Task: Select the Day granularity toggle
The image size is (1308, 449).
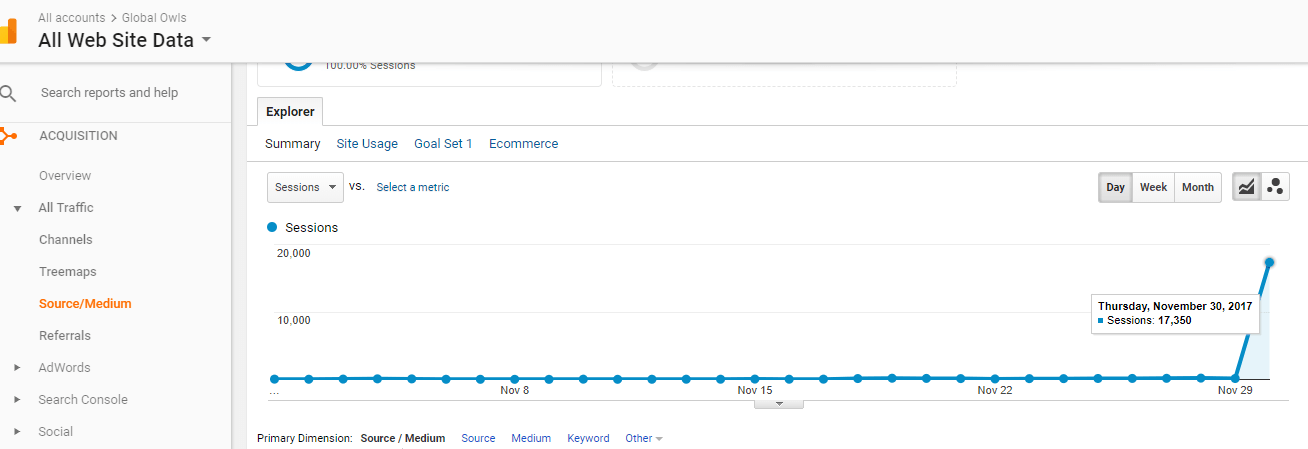Action: click(x=1115, y=187)
